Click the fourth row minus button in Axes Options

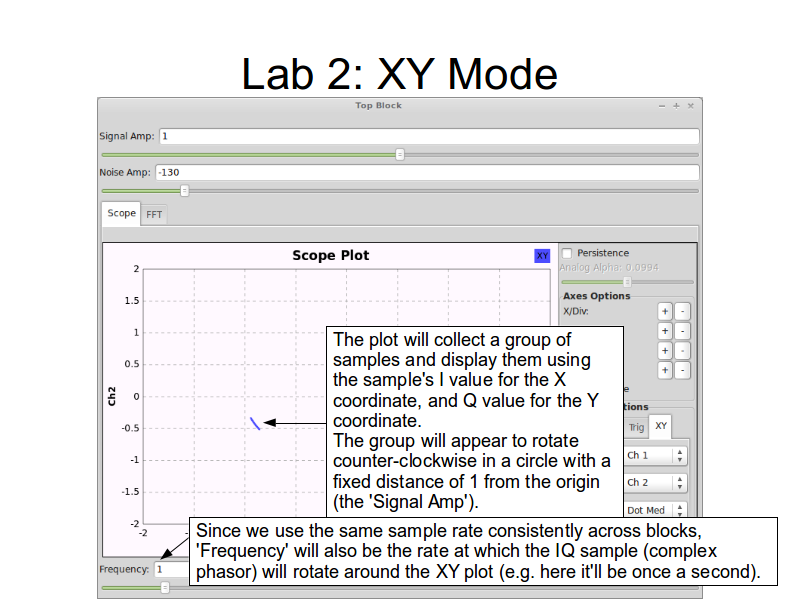pyautogui.click(x=682, y=371)
